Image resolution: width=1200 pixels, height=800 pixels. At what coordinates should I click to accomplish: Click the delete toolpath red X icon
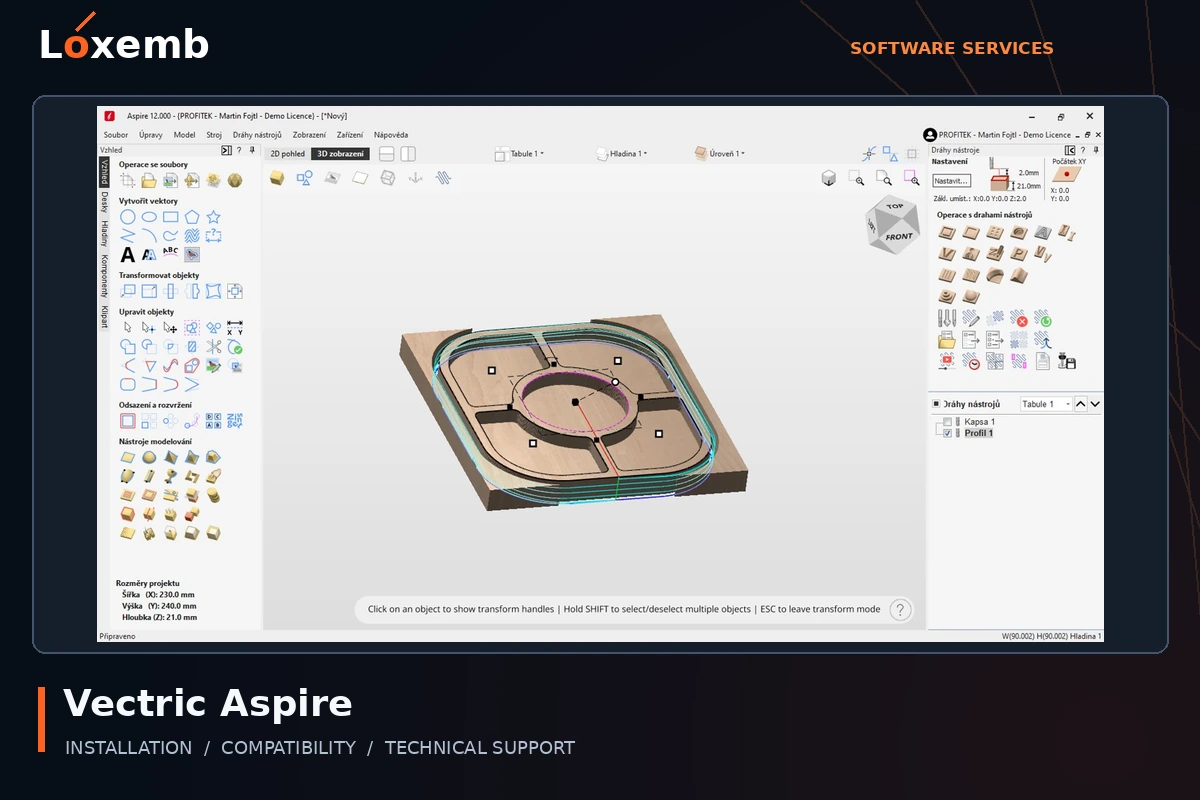[x=1018, y=318]
